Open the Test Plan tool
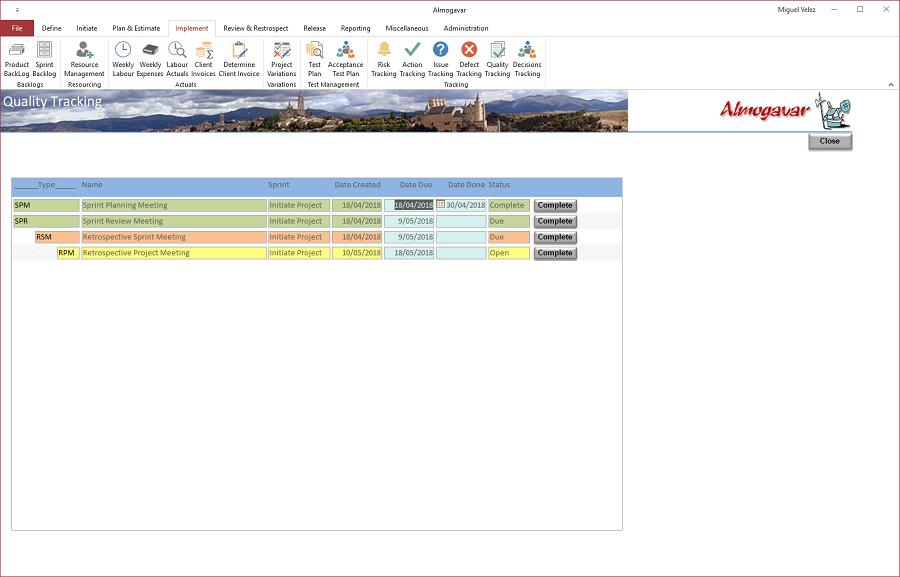 tap(315, 59)
